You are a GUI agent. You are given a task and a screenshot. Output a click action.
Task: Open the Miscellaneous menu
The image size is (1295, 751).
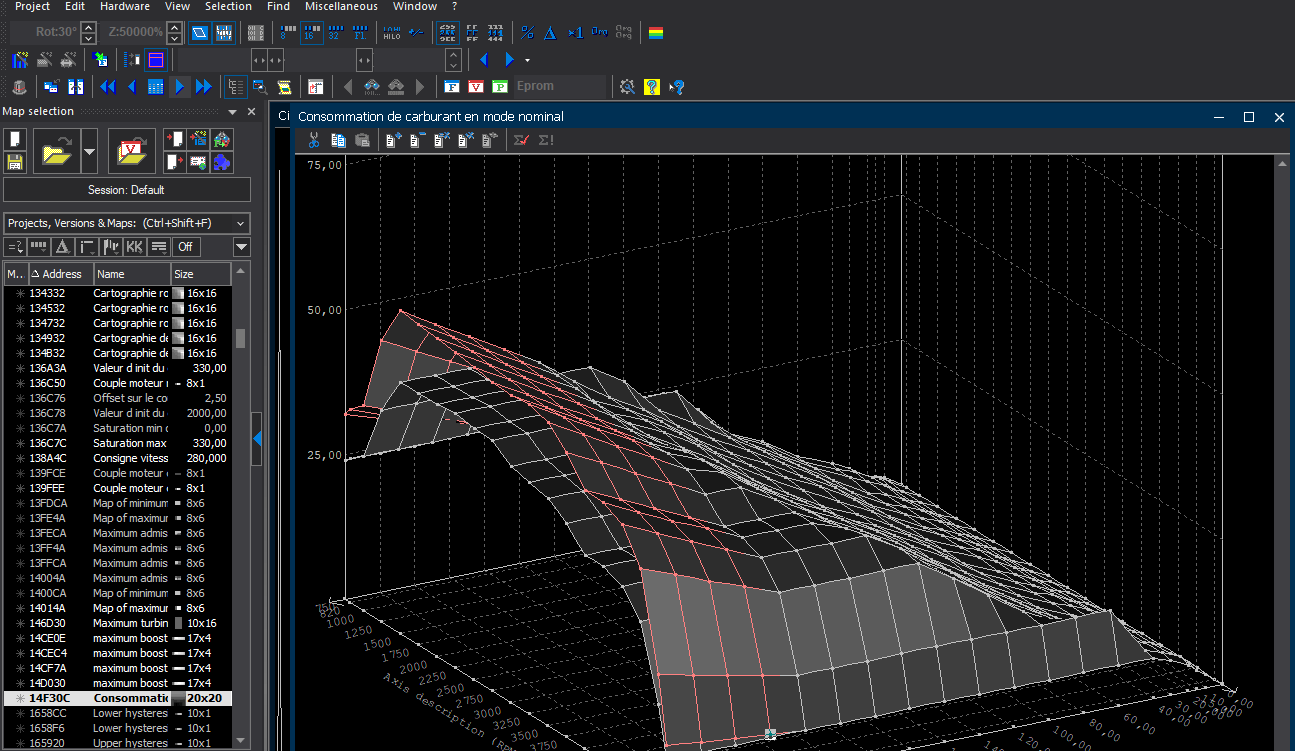(x=341, y=6)
